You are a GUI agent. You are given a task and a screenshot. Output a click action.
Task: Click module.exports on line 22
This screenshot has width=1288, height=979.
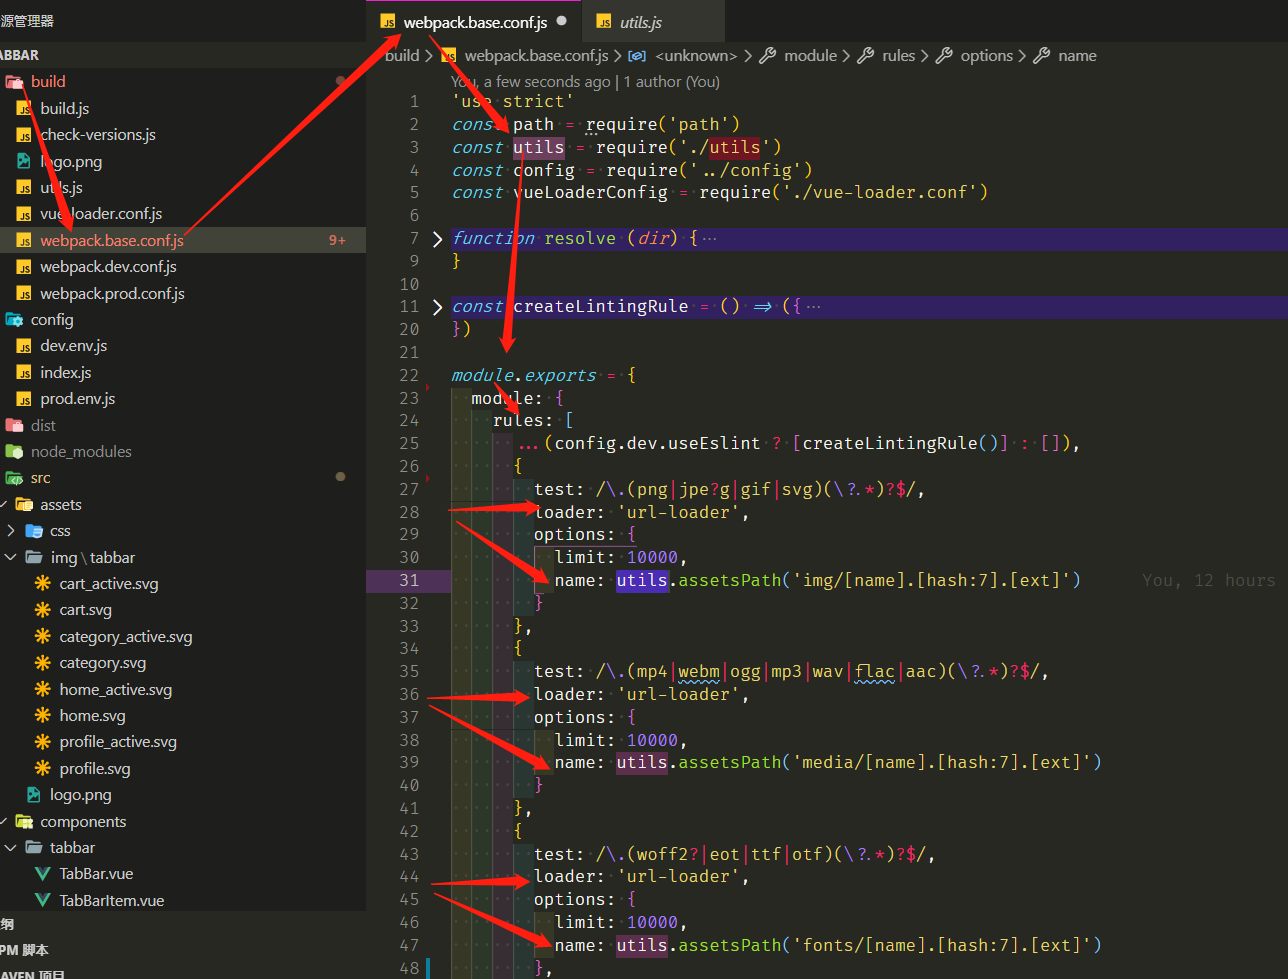524,376
